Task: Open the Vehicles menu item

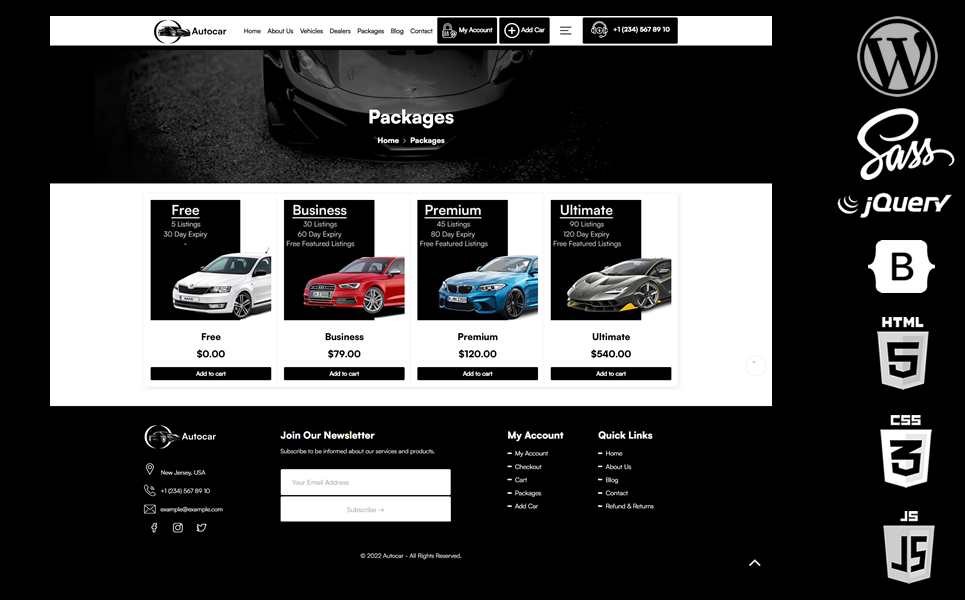Action: click(x=311, y=31)
